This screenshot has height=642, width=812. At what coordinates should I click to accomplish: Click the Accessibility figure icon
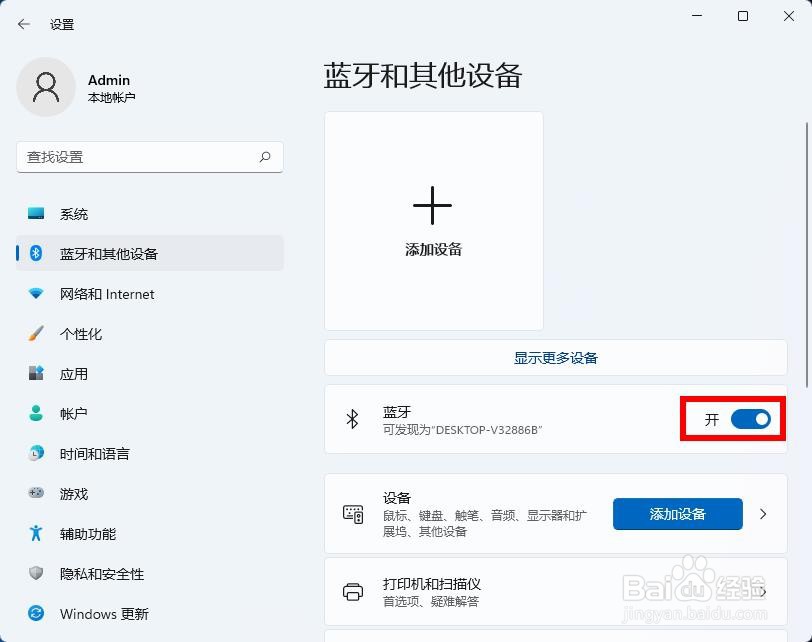pyautogui.click(x=36, y=533)
